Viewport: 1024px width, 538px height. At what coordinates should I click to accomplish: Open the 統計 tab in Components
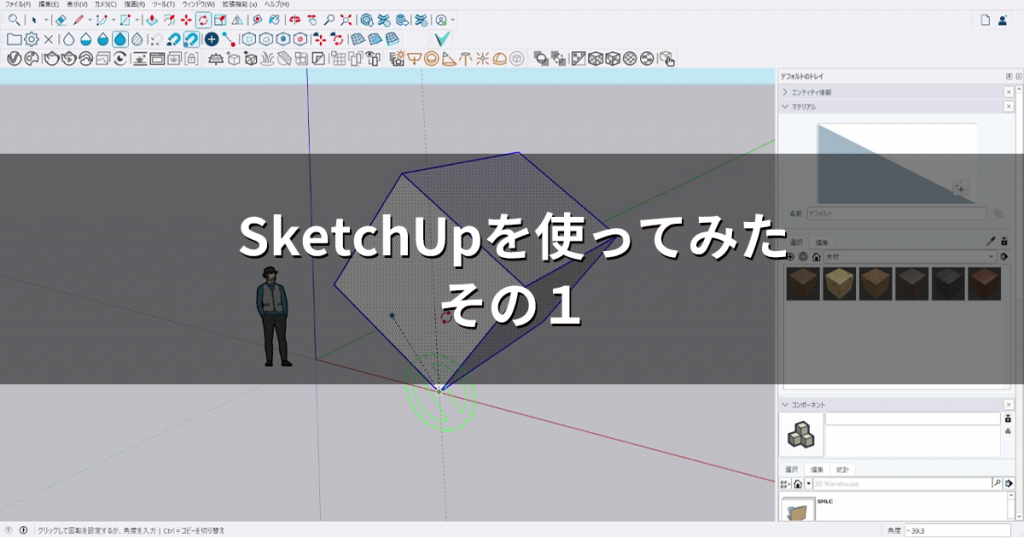[843, 469]
